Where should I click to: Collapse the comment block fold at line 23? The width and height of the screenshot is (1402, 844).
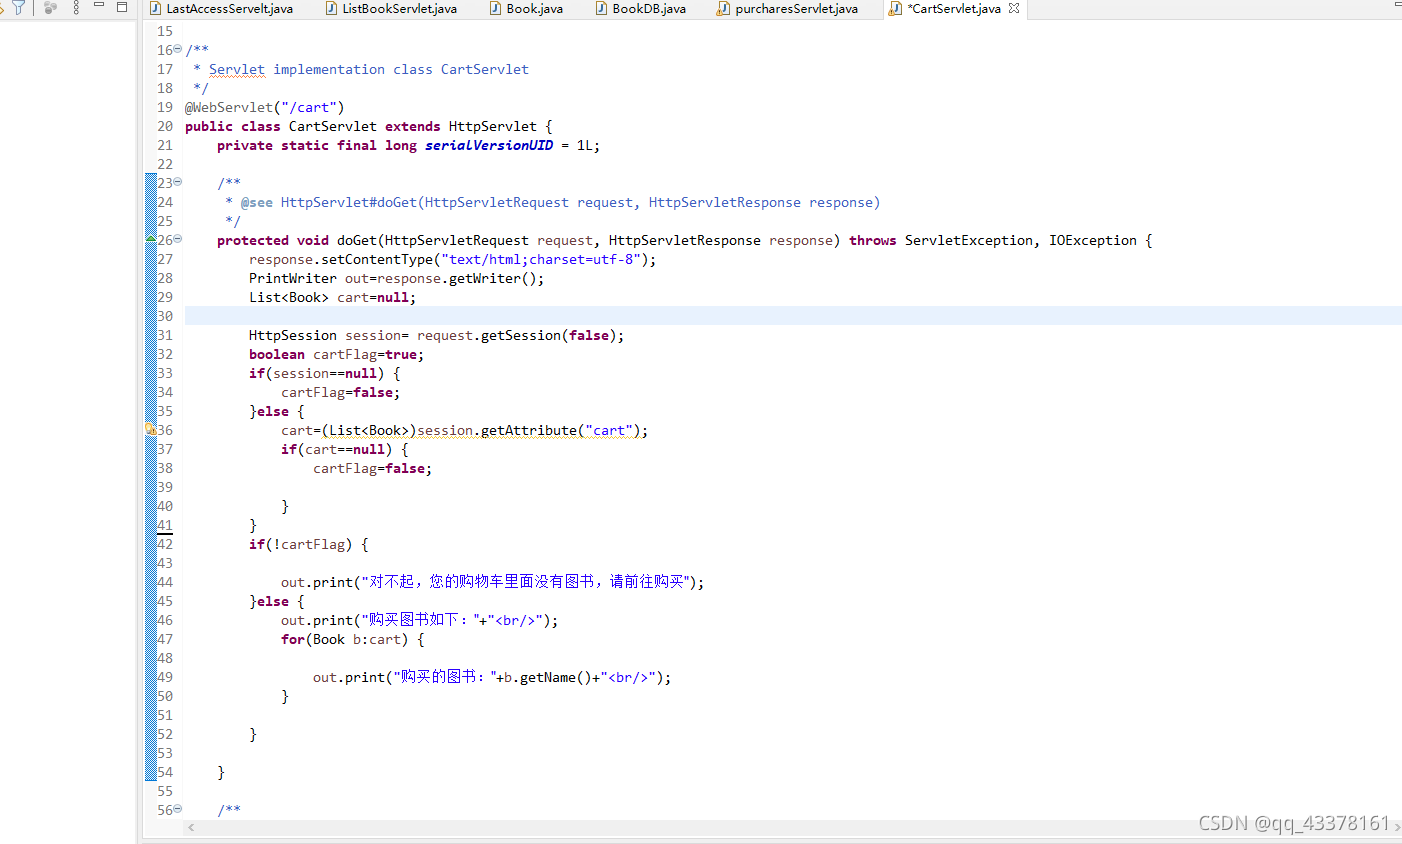(x=176, y=182)
